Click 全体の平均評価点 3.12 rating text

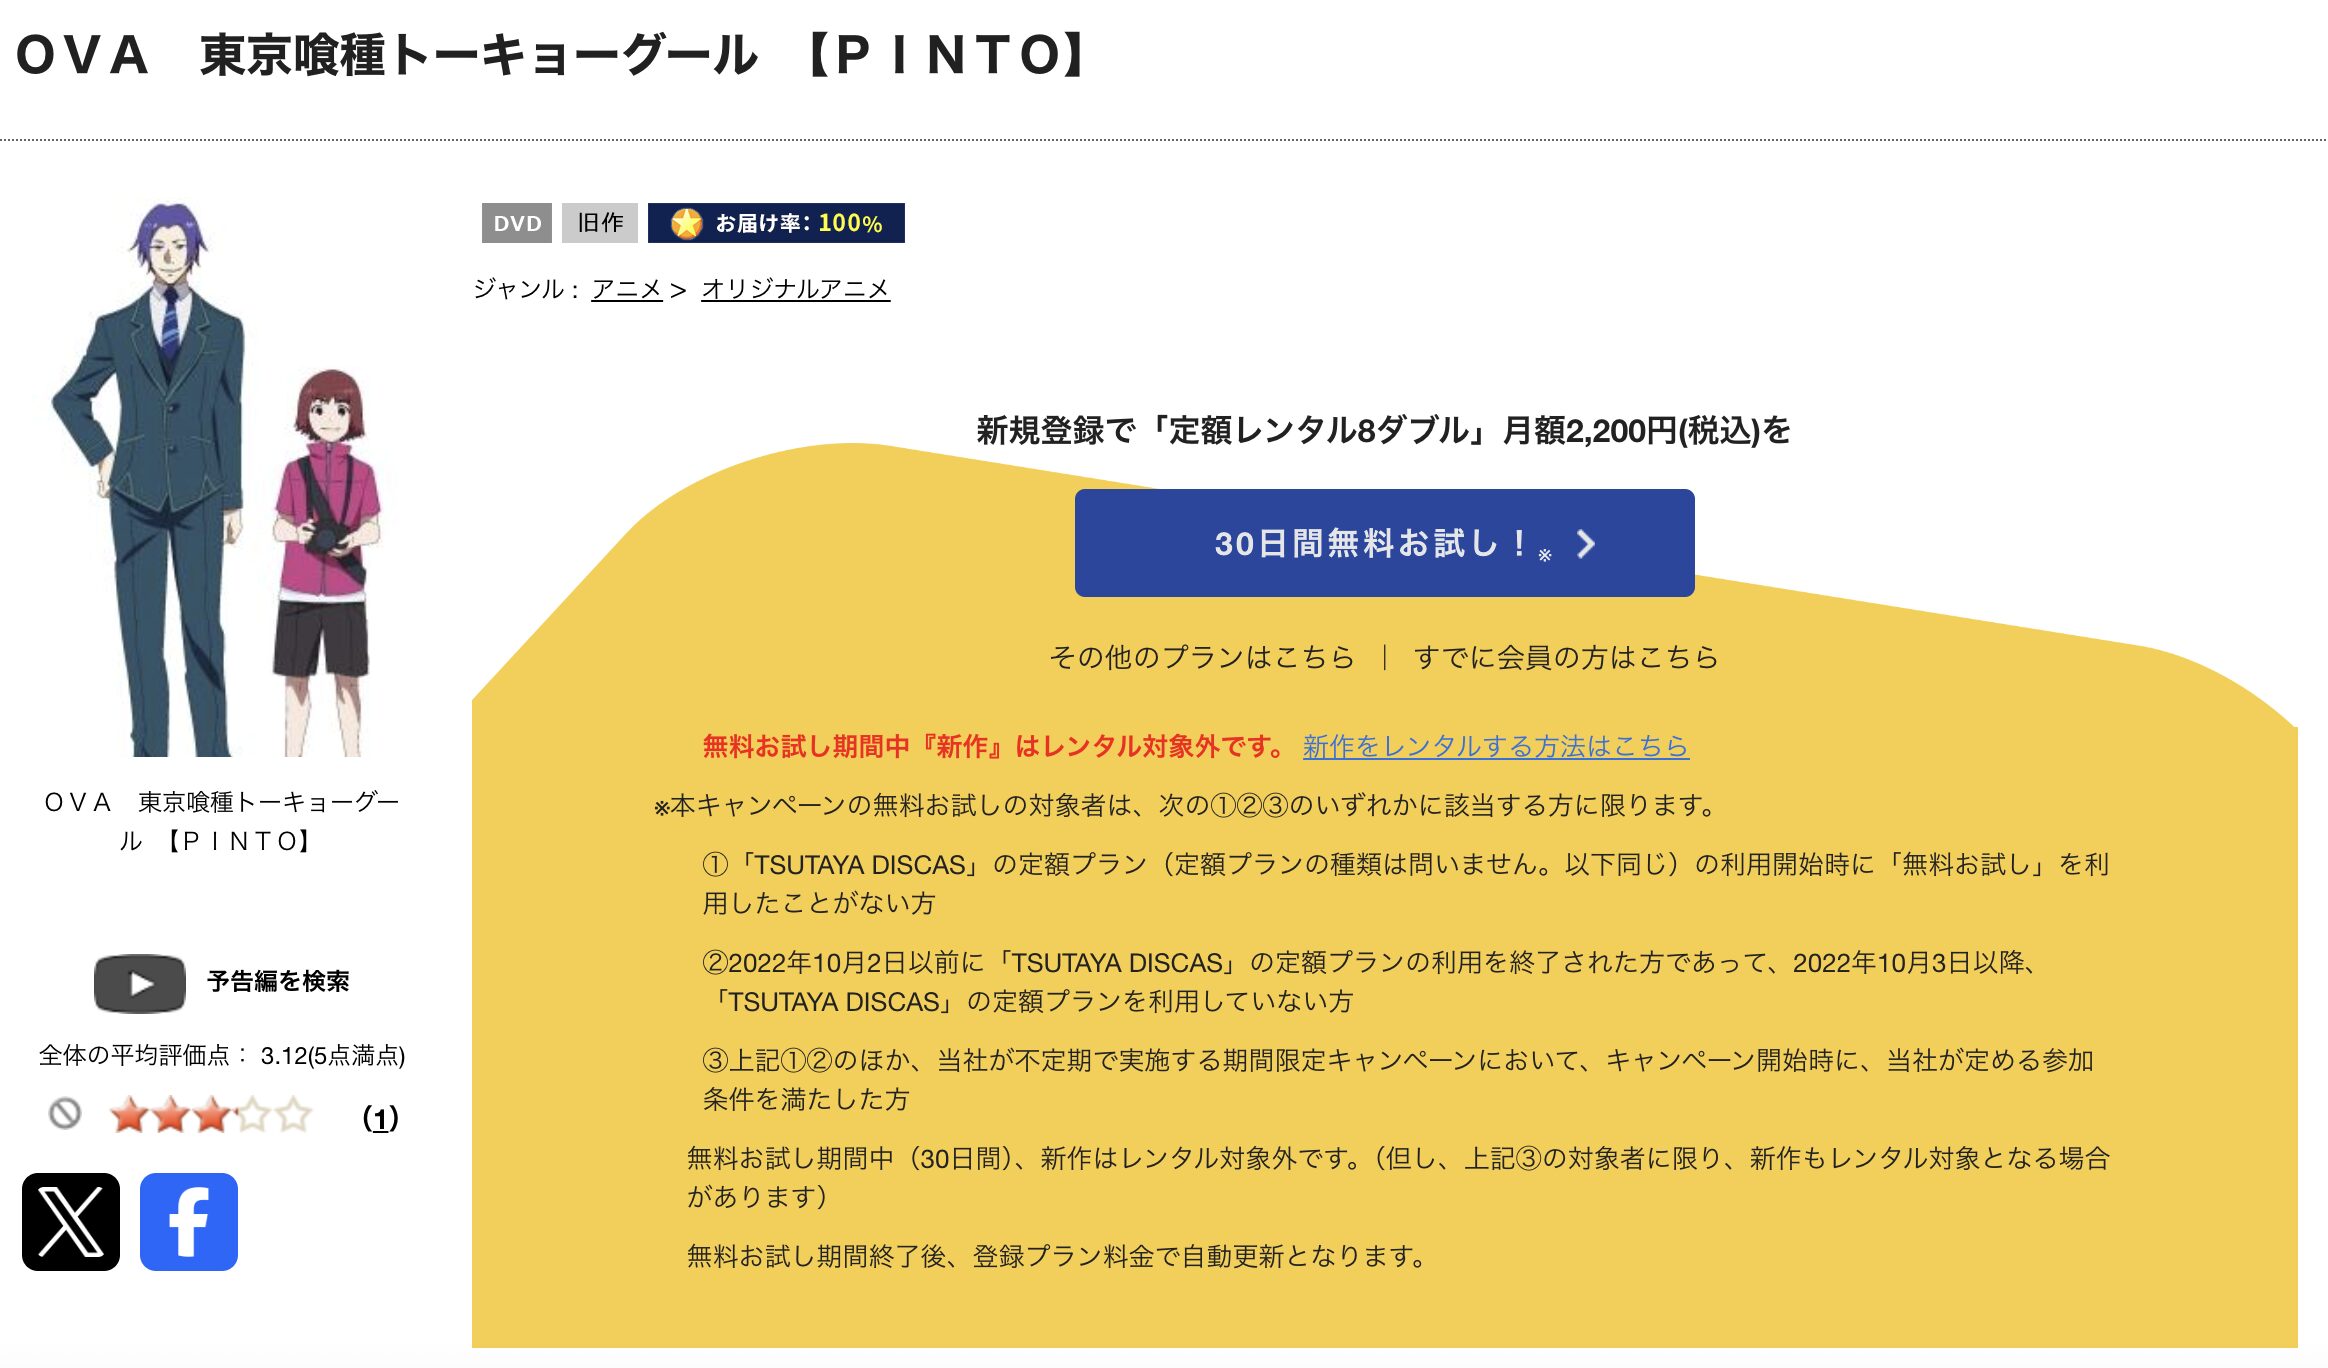(222, 1055)
